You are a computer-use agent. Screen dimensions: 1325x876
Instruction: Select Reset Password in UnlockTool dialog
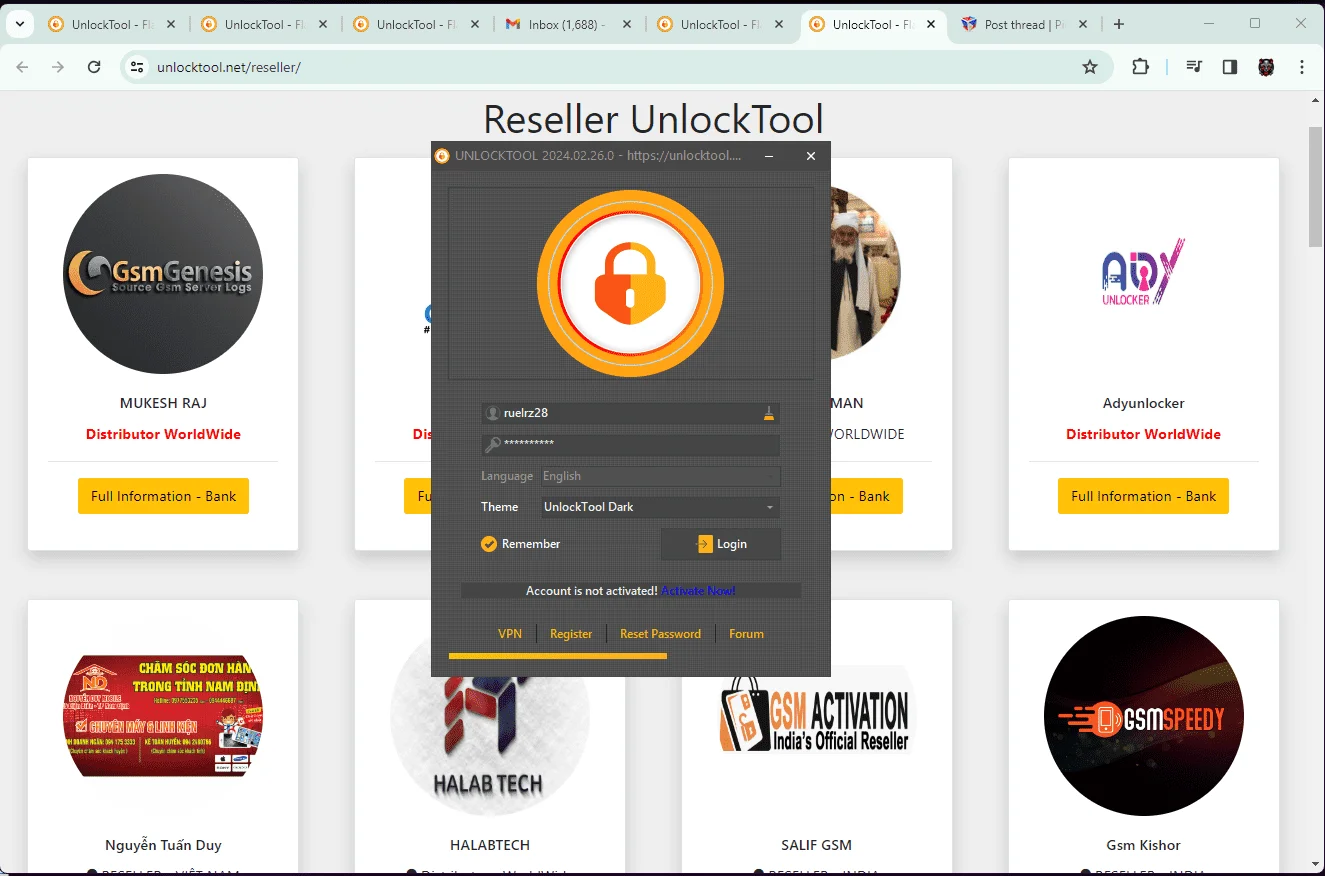[x=660, y=634]
